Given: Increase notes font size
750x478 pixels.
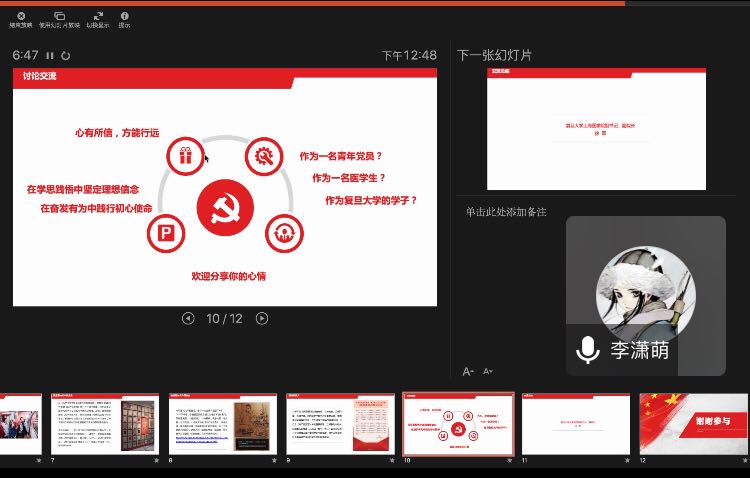Looking at the screenshot, I should [468, 371].
